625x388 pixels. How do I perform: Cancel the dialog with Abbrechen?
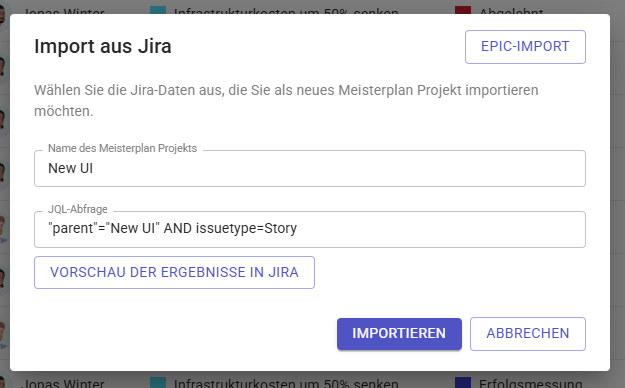[x=528, y=334]
